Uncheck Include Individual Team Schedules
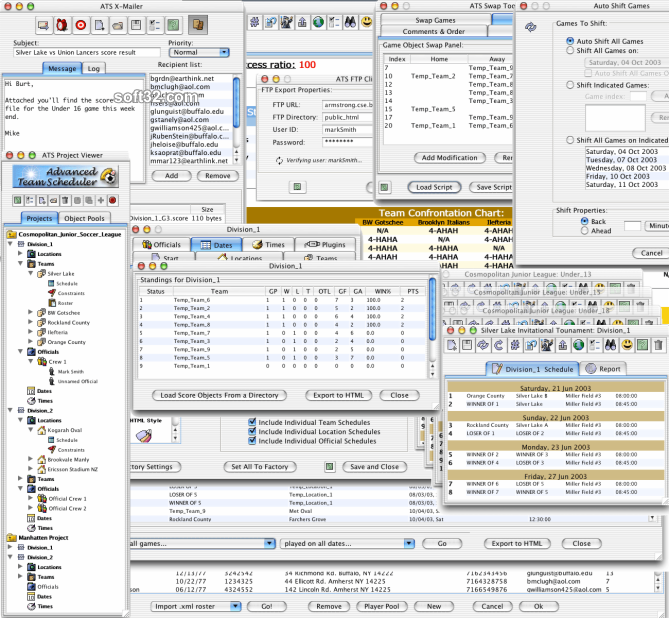This screenshot has width=669, height=618. point(252,422)
